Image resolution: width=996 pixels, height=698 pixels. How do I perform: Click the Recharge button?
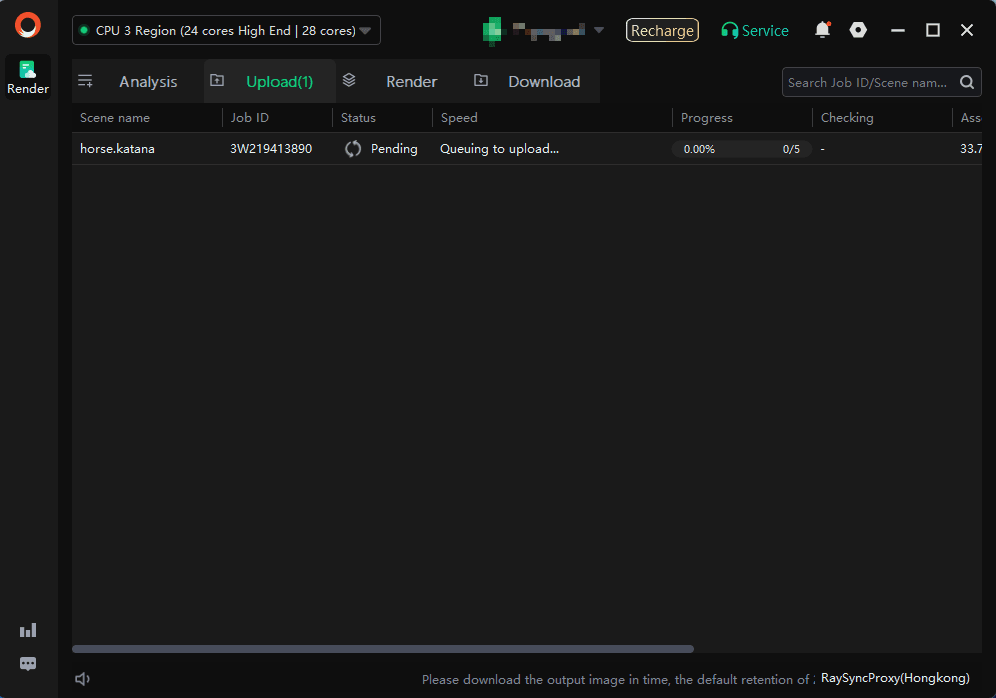point(662,31)
